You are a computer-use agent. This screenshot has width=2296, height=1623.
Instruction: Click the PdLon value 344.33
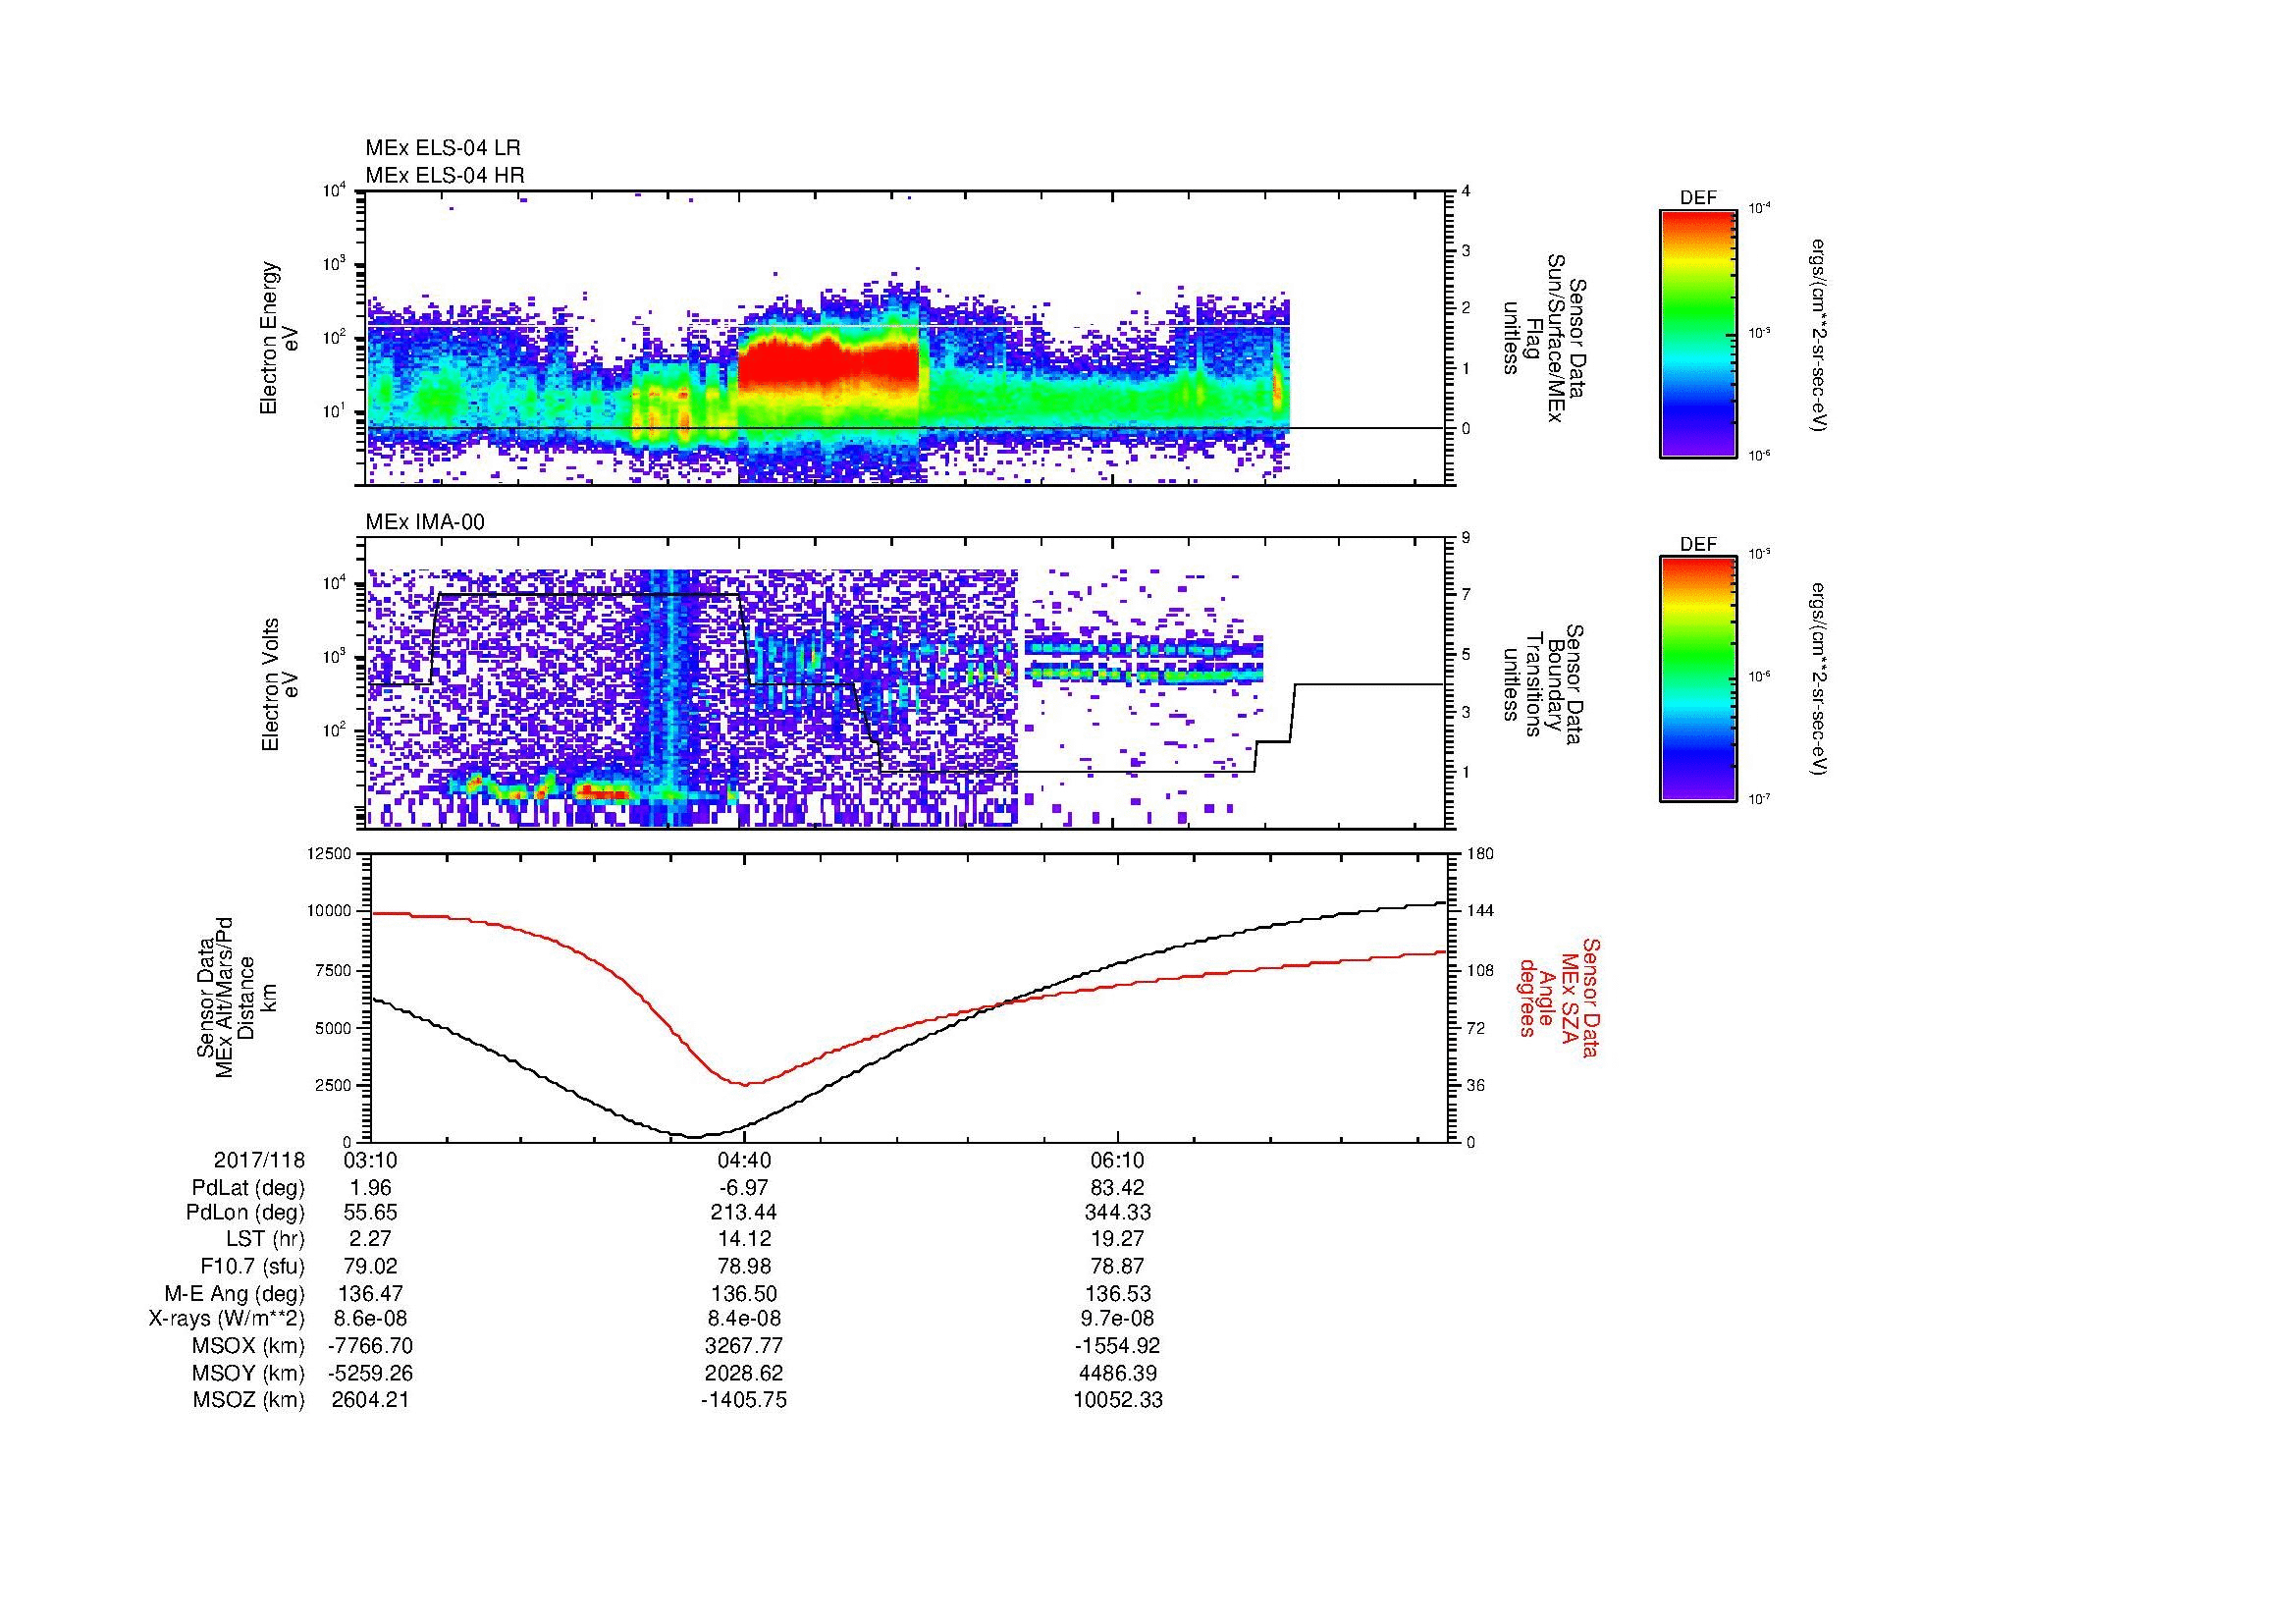[1118, 1213]
